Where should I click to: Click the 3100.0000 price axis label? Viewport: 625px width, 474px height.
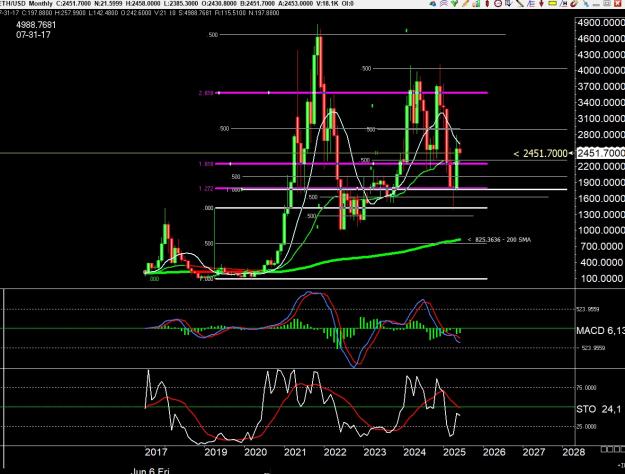[x=601, y=119]
